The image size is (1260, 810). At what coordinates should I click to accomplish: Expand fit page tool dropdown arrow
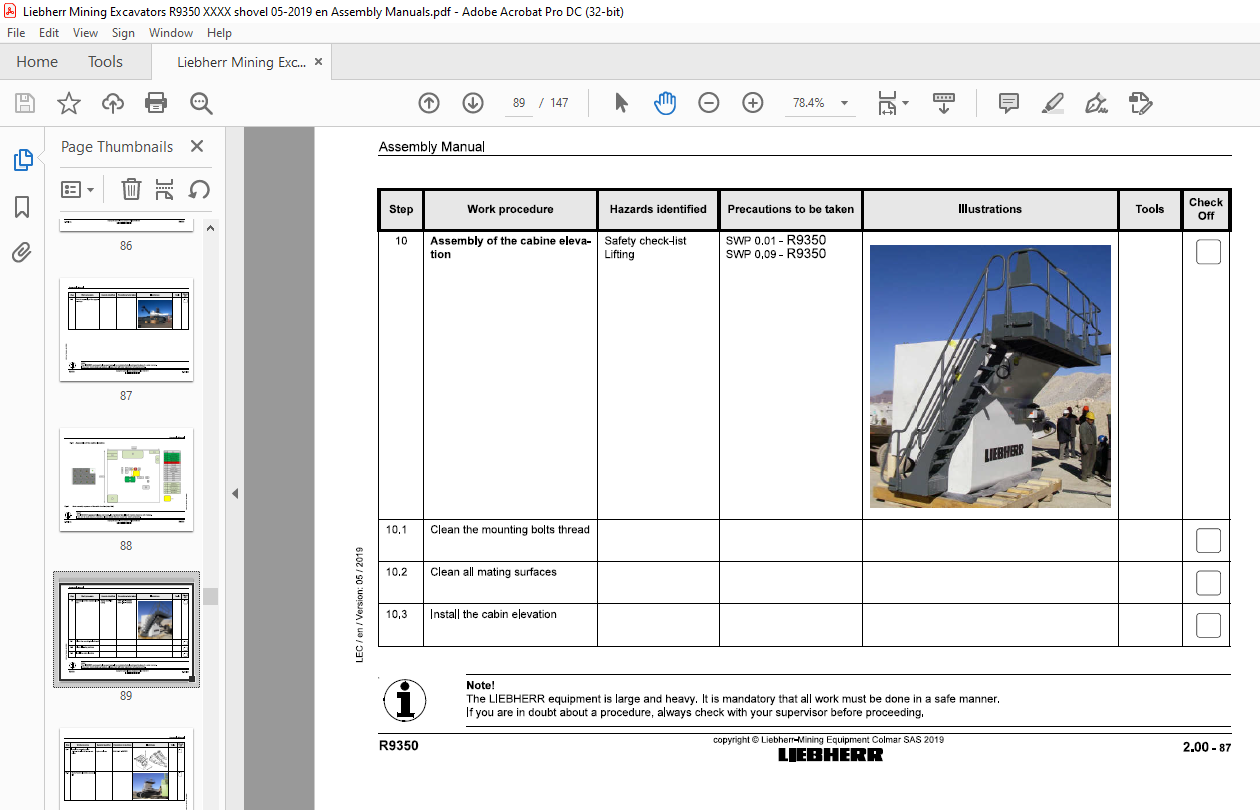pos(906,103)
